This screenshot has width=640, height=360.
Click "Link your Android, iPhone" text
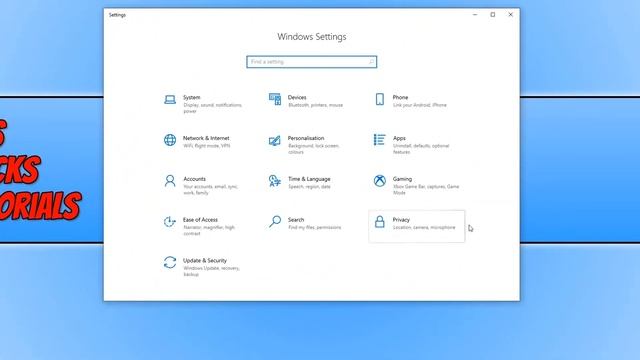(x=420, y=105)
